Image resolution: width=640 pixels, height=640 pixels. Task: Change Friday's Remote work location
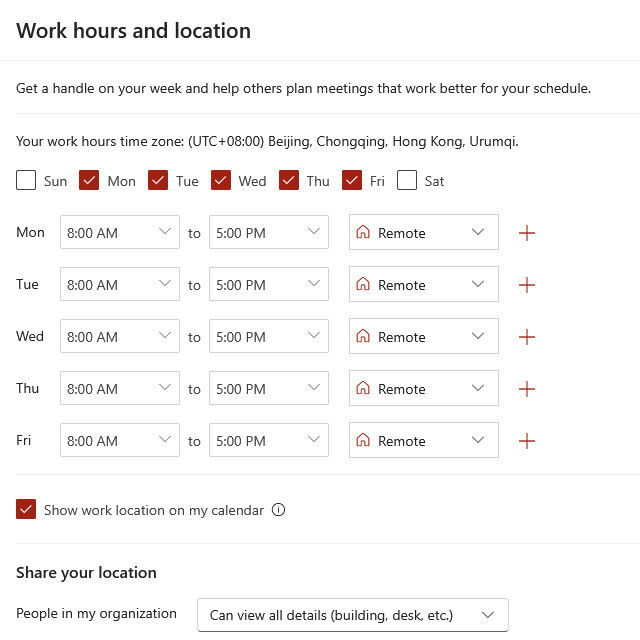point(423,441)
